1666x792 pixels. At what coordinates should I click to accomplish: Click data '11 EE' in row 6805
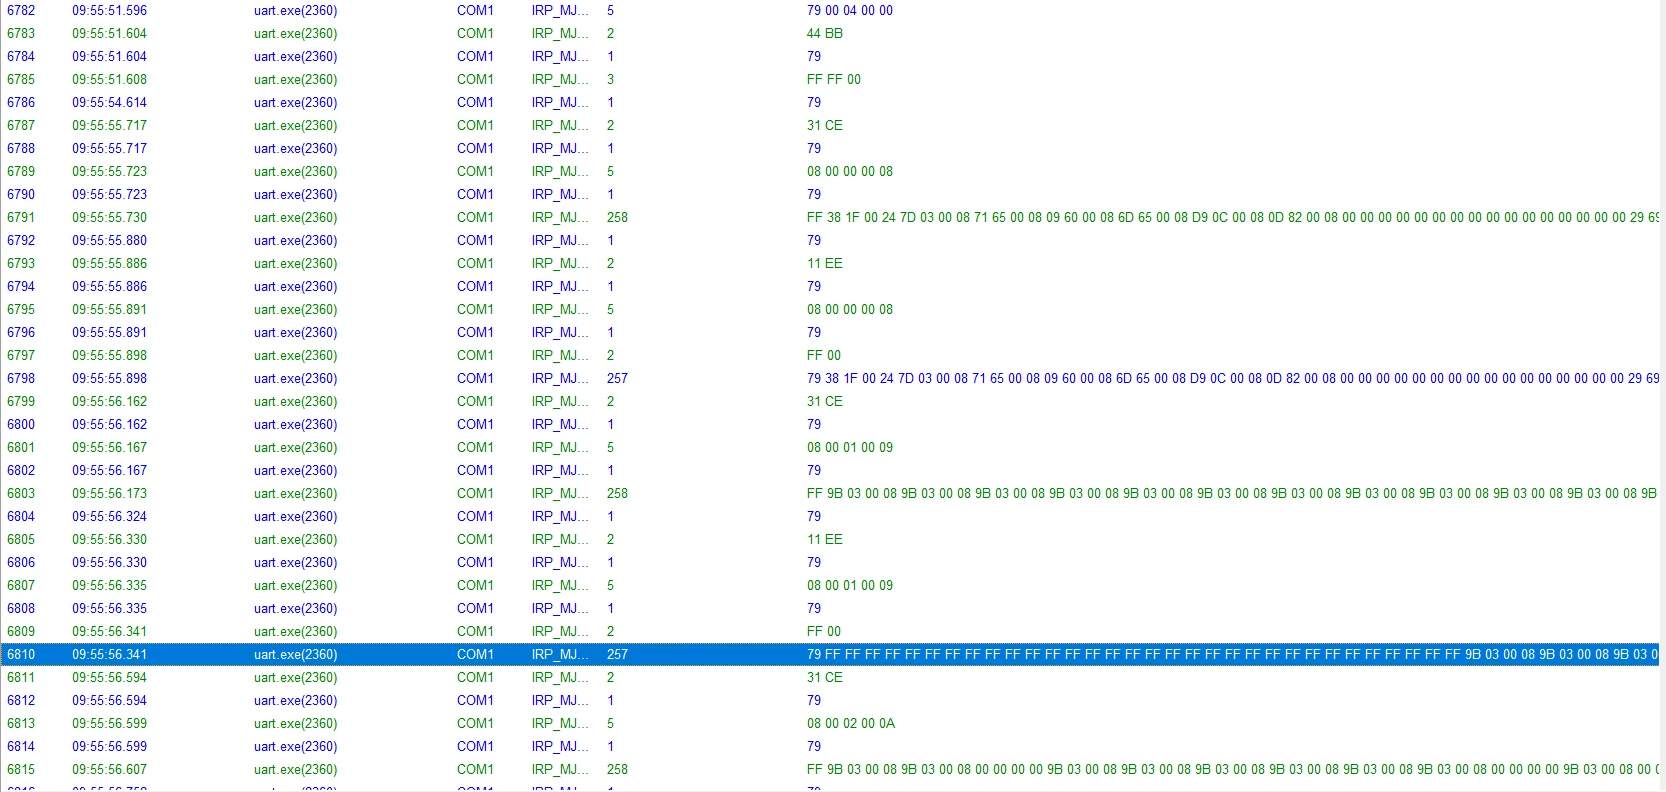(x=825, y=540)
